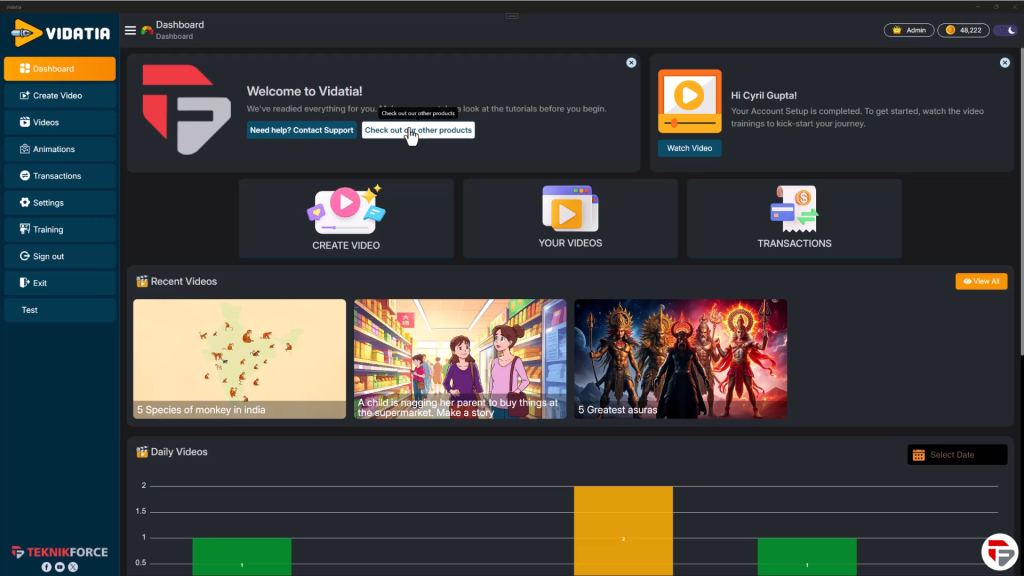This screenshot has height=576, width=1024.
Task: Click the Hi Cyril Gupta! heading
Action: point(763,95)
